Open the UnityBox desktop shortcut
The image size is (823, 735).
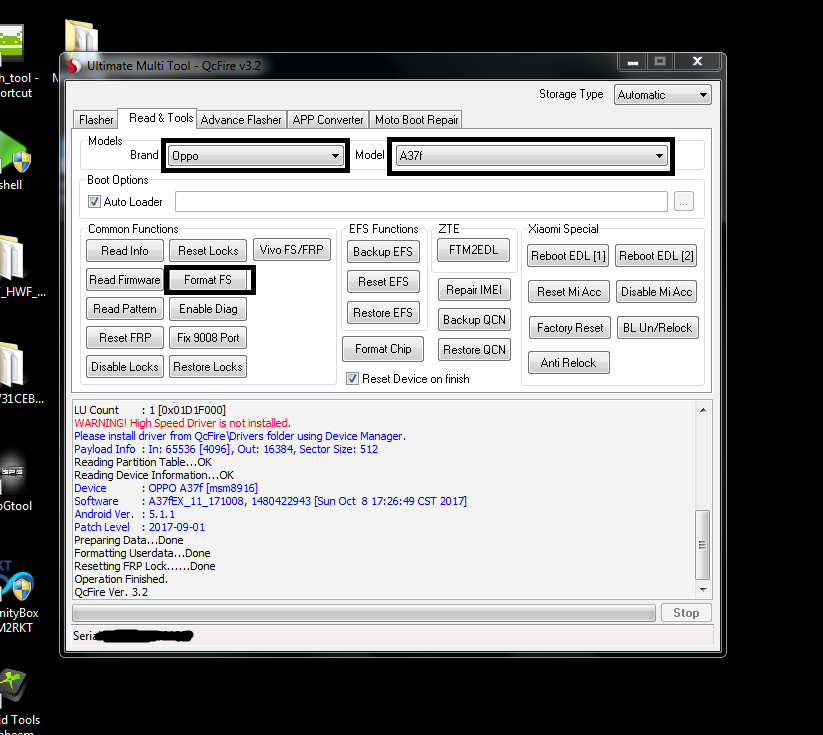pos(18,590)
